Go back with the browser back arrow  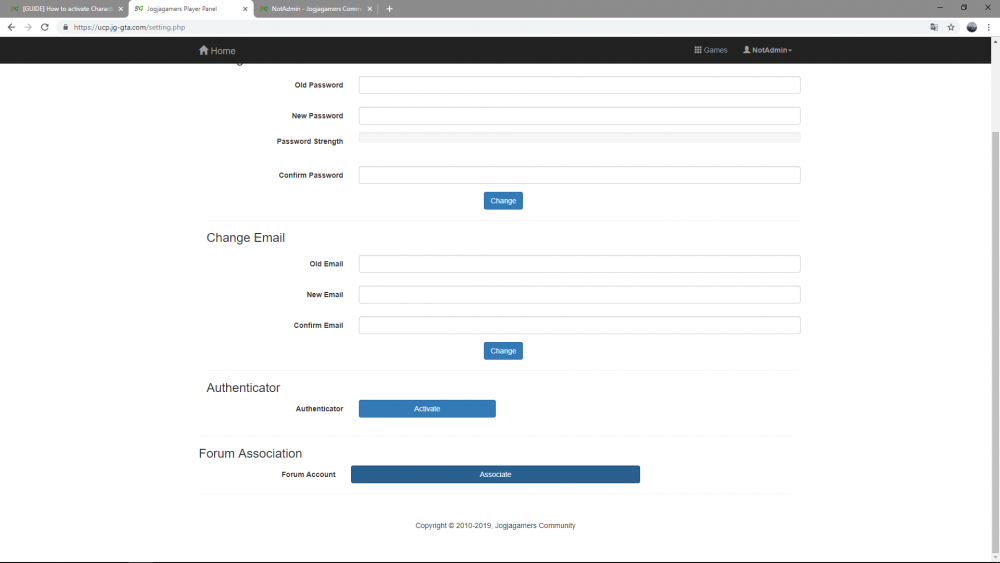(x=11, y=27)
